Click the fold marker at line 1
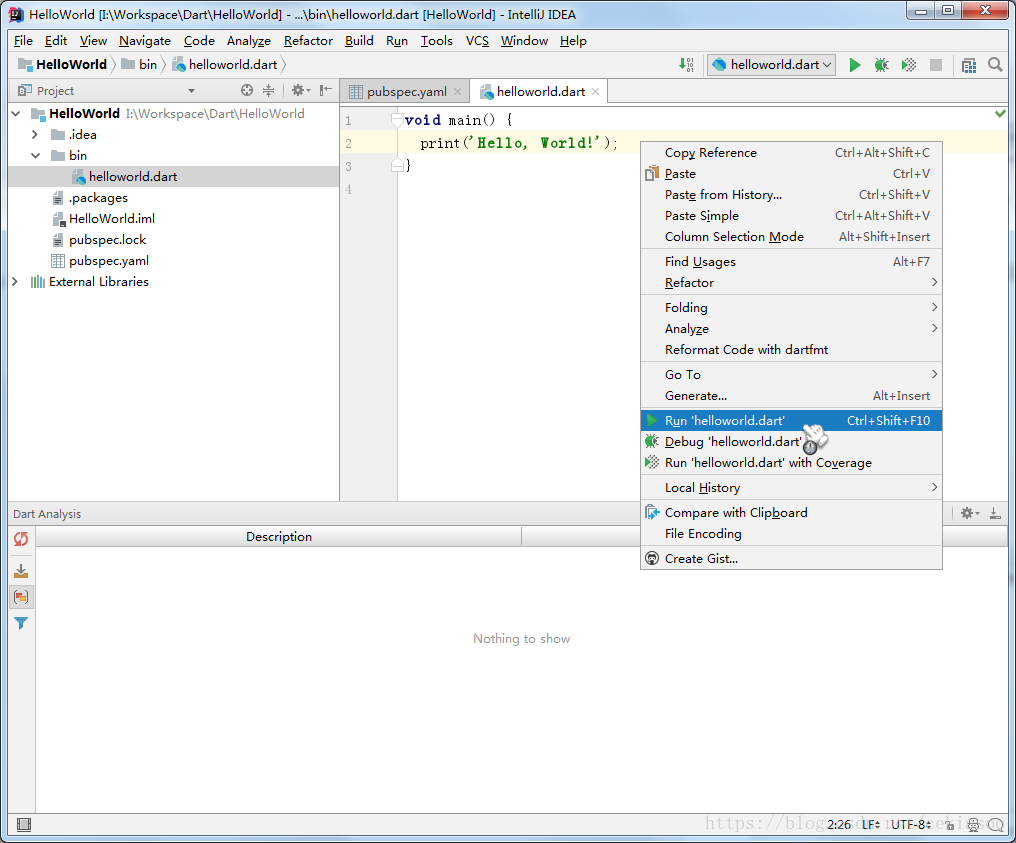 pyautogui.click(x=397, y=120)
